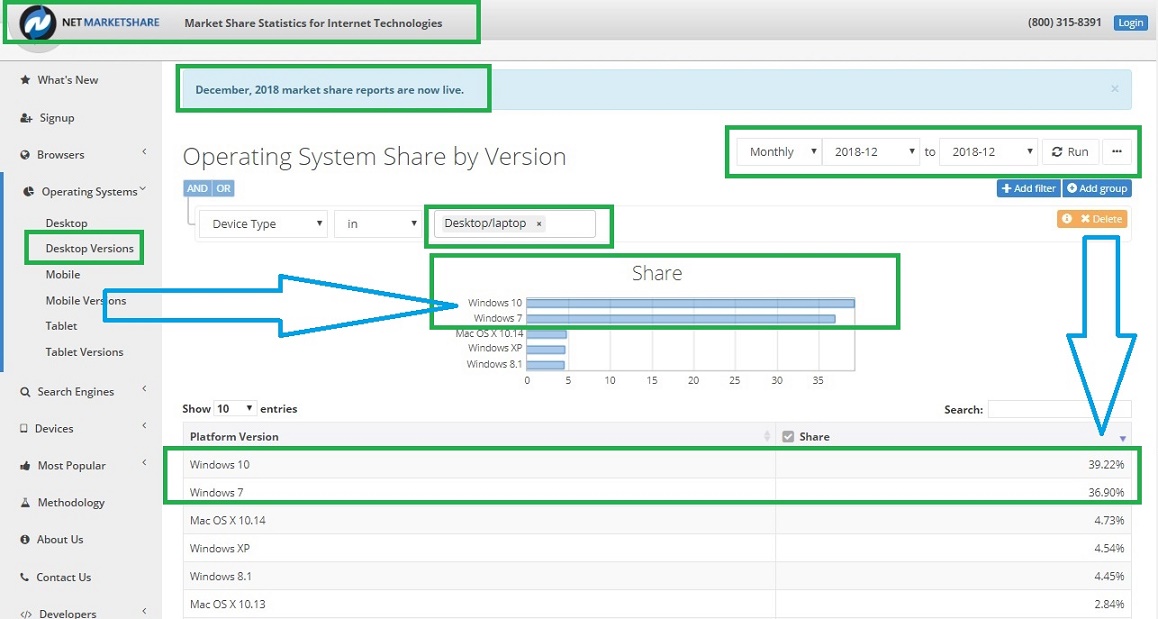This screenshot has height=619, width=1158.
Task: Click the Login button
Action: tap(1130, 23)
